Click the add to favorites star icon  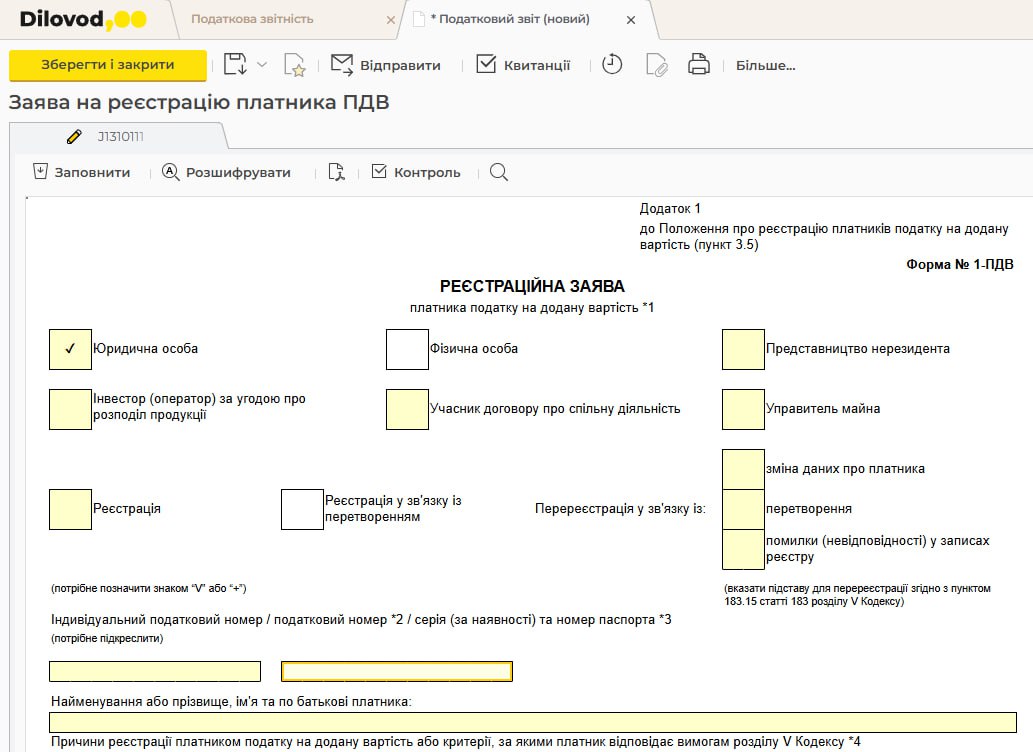tap(294, 66)
